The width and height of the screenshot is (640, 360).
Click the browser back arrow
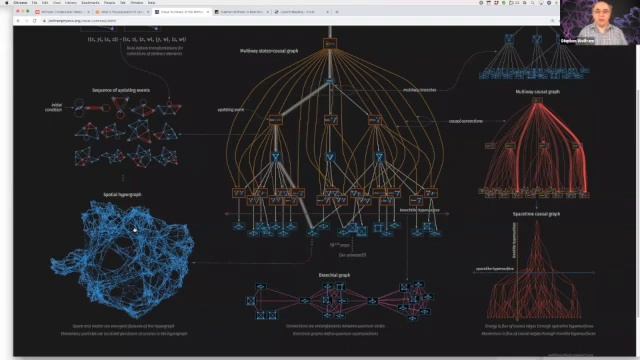point(18,20)
